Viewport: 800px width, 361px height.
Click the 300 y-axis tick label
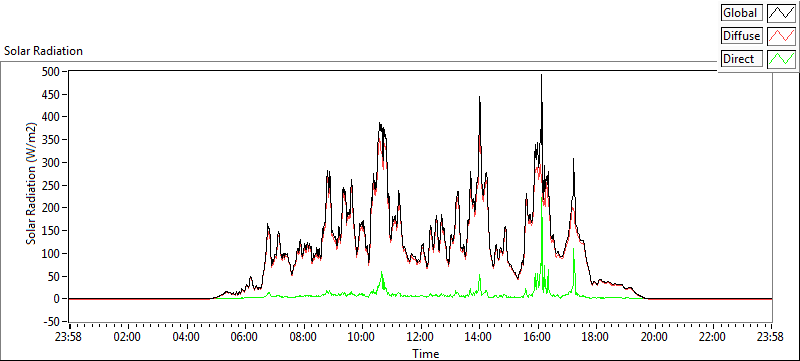(x=52, y=163)
